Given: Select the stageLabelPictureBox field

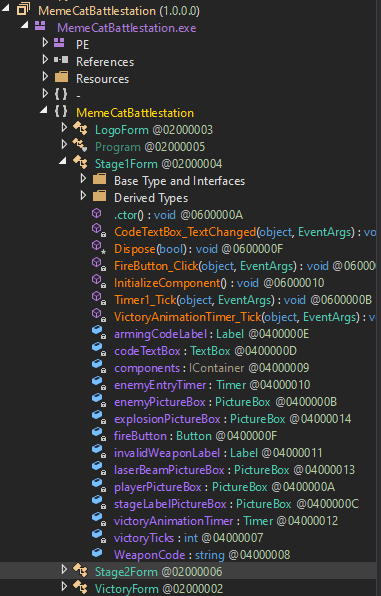Looking at the screenshot, I should (x=237, y=504).
